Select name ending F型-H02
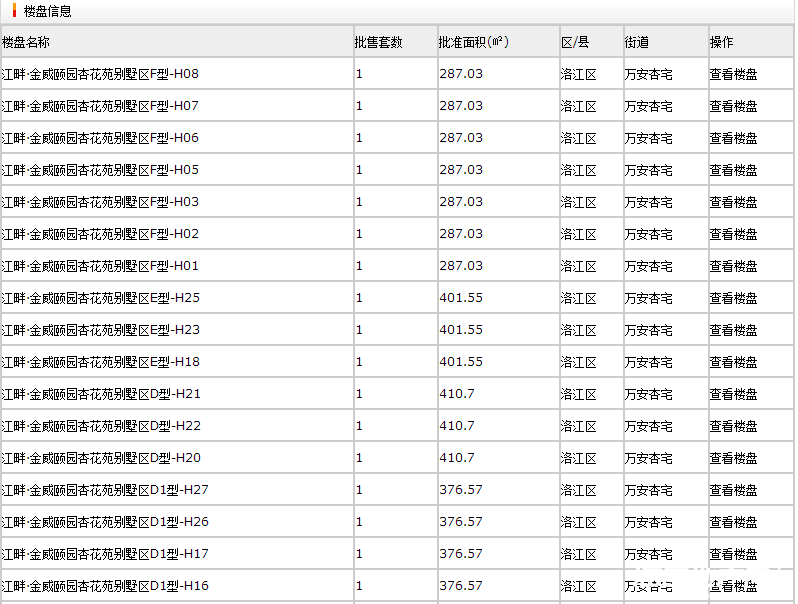The image size is (798, 604). (x=100, y=235)
